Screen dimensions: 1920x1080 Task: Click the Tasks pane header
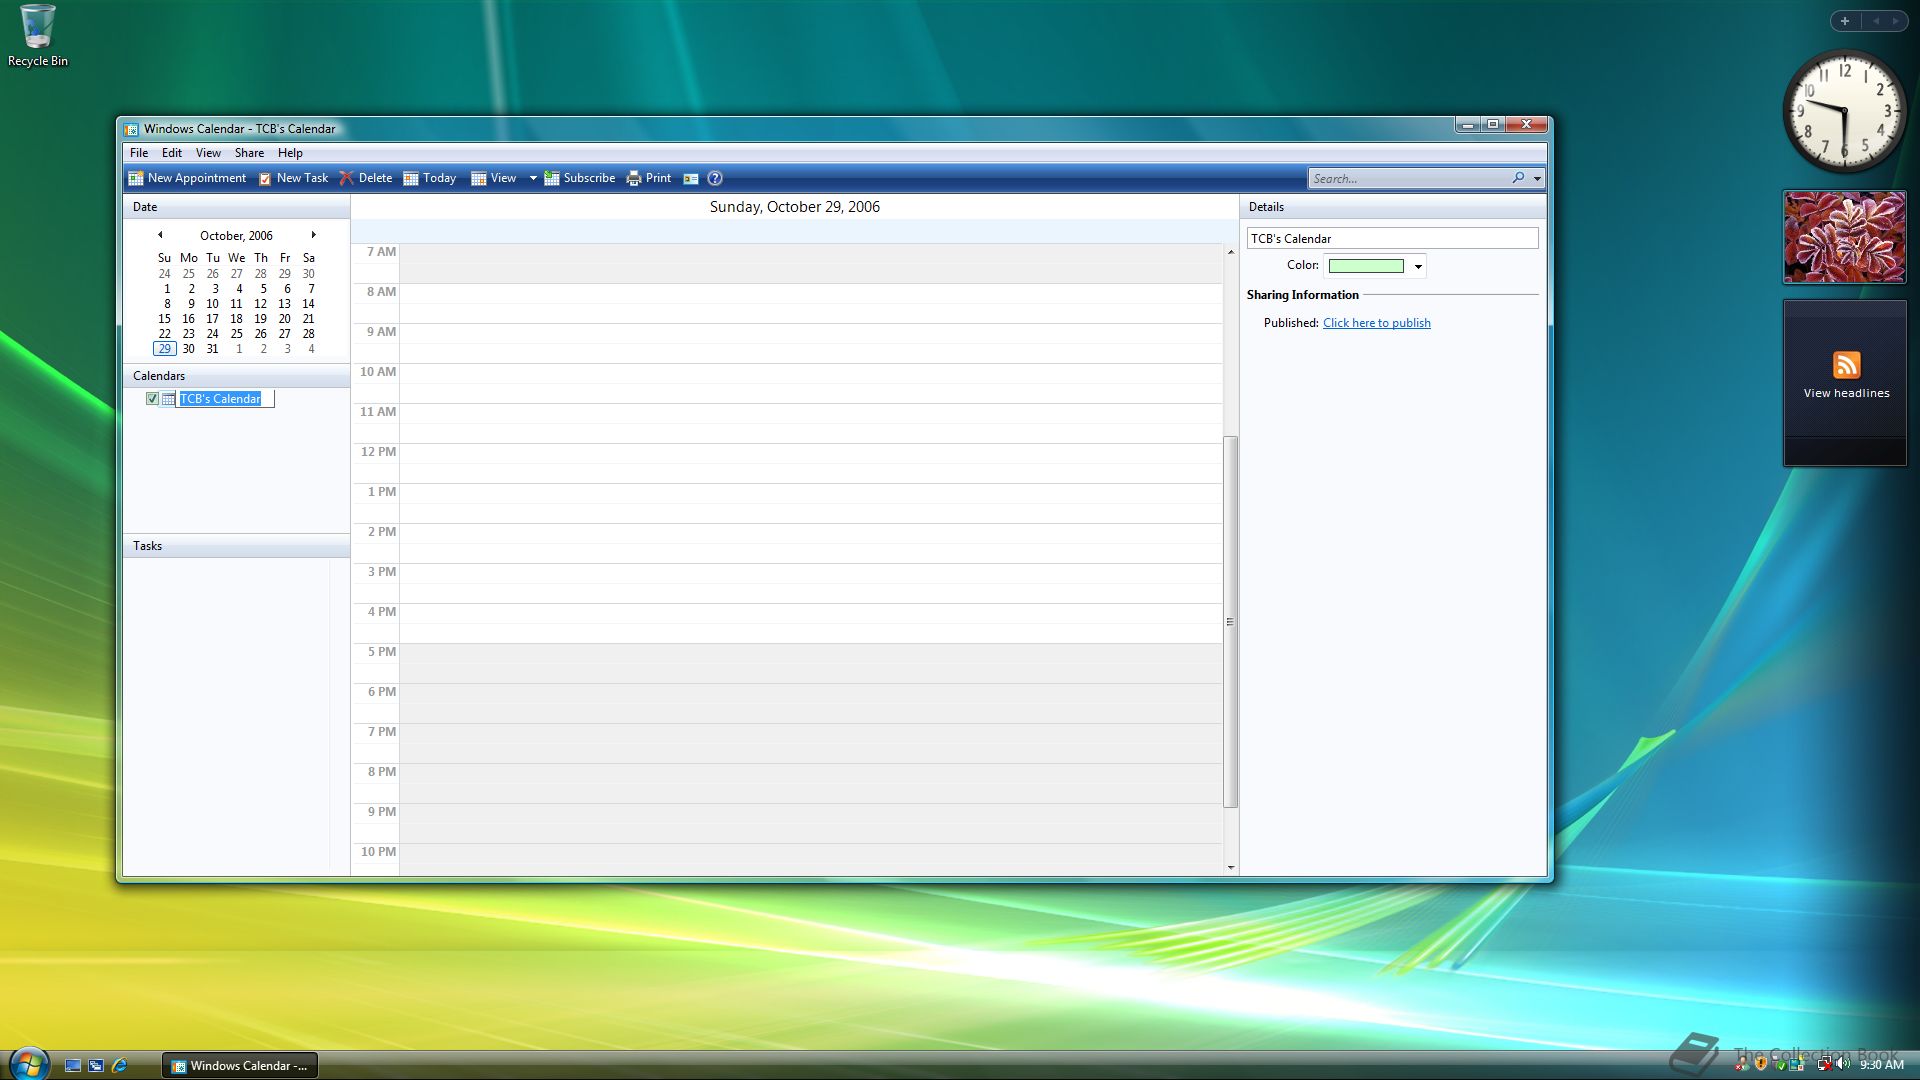click(x=236, y=546)
